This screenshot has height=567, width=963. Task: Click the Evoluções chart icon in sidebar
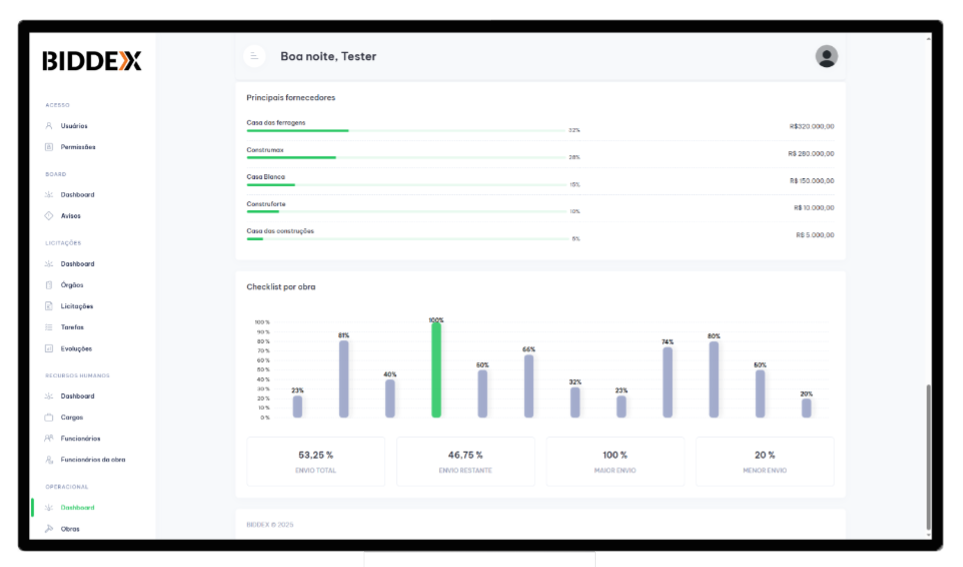(x=49, y=349)
